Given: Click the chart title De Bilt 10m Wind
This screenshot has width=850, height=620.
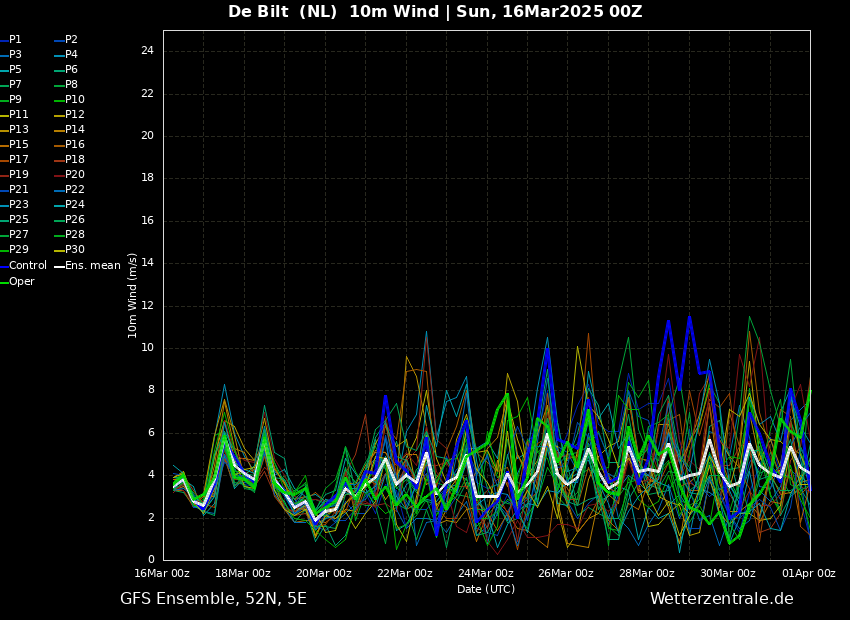Looking at the screenshot, I should tap(435, 12).
